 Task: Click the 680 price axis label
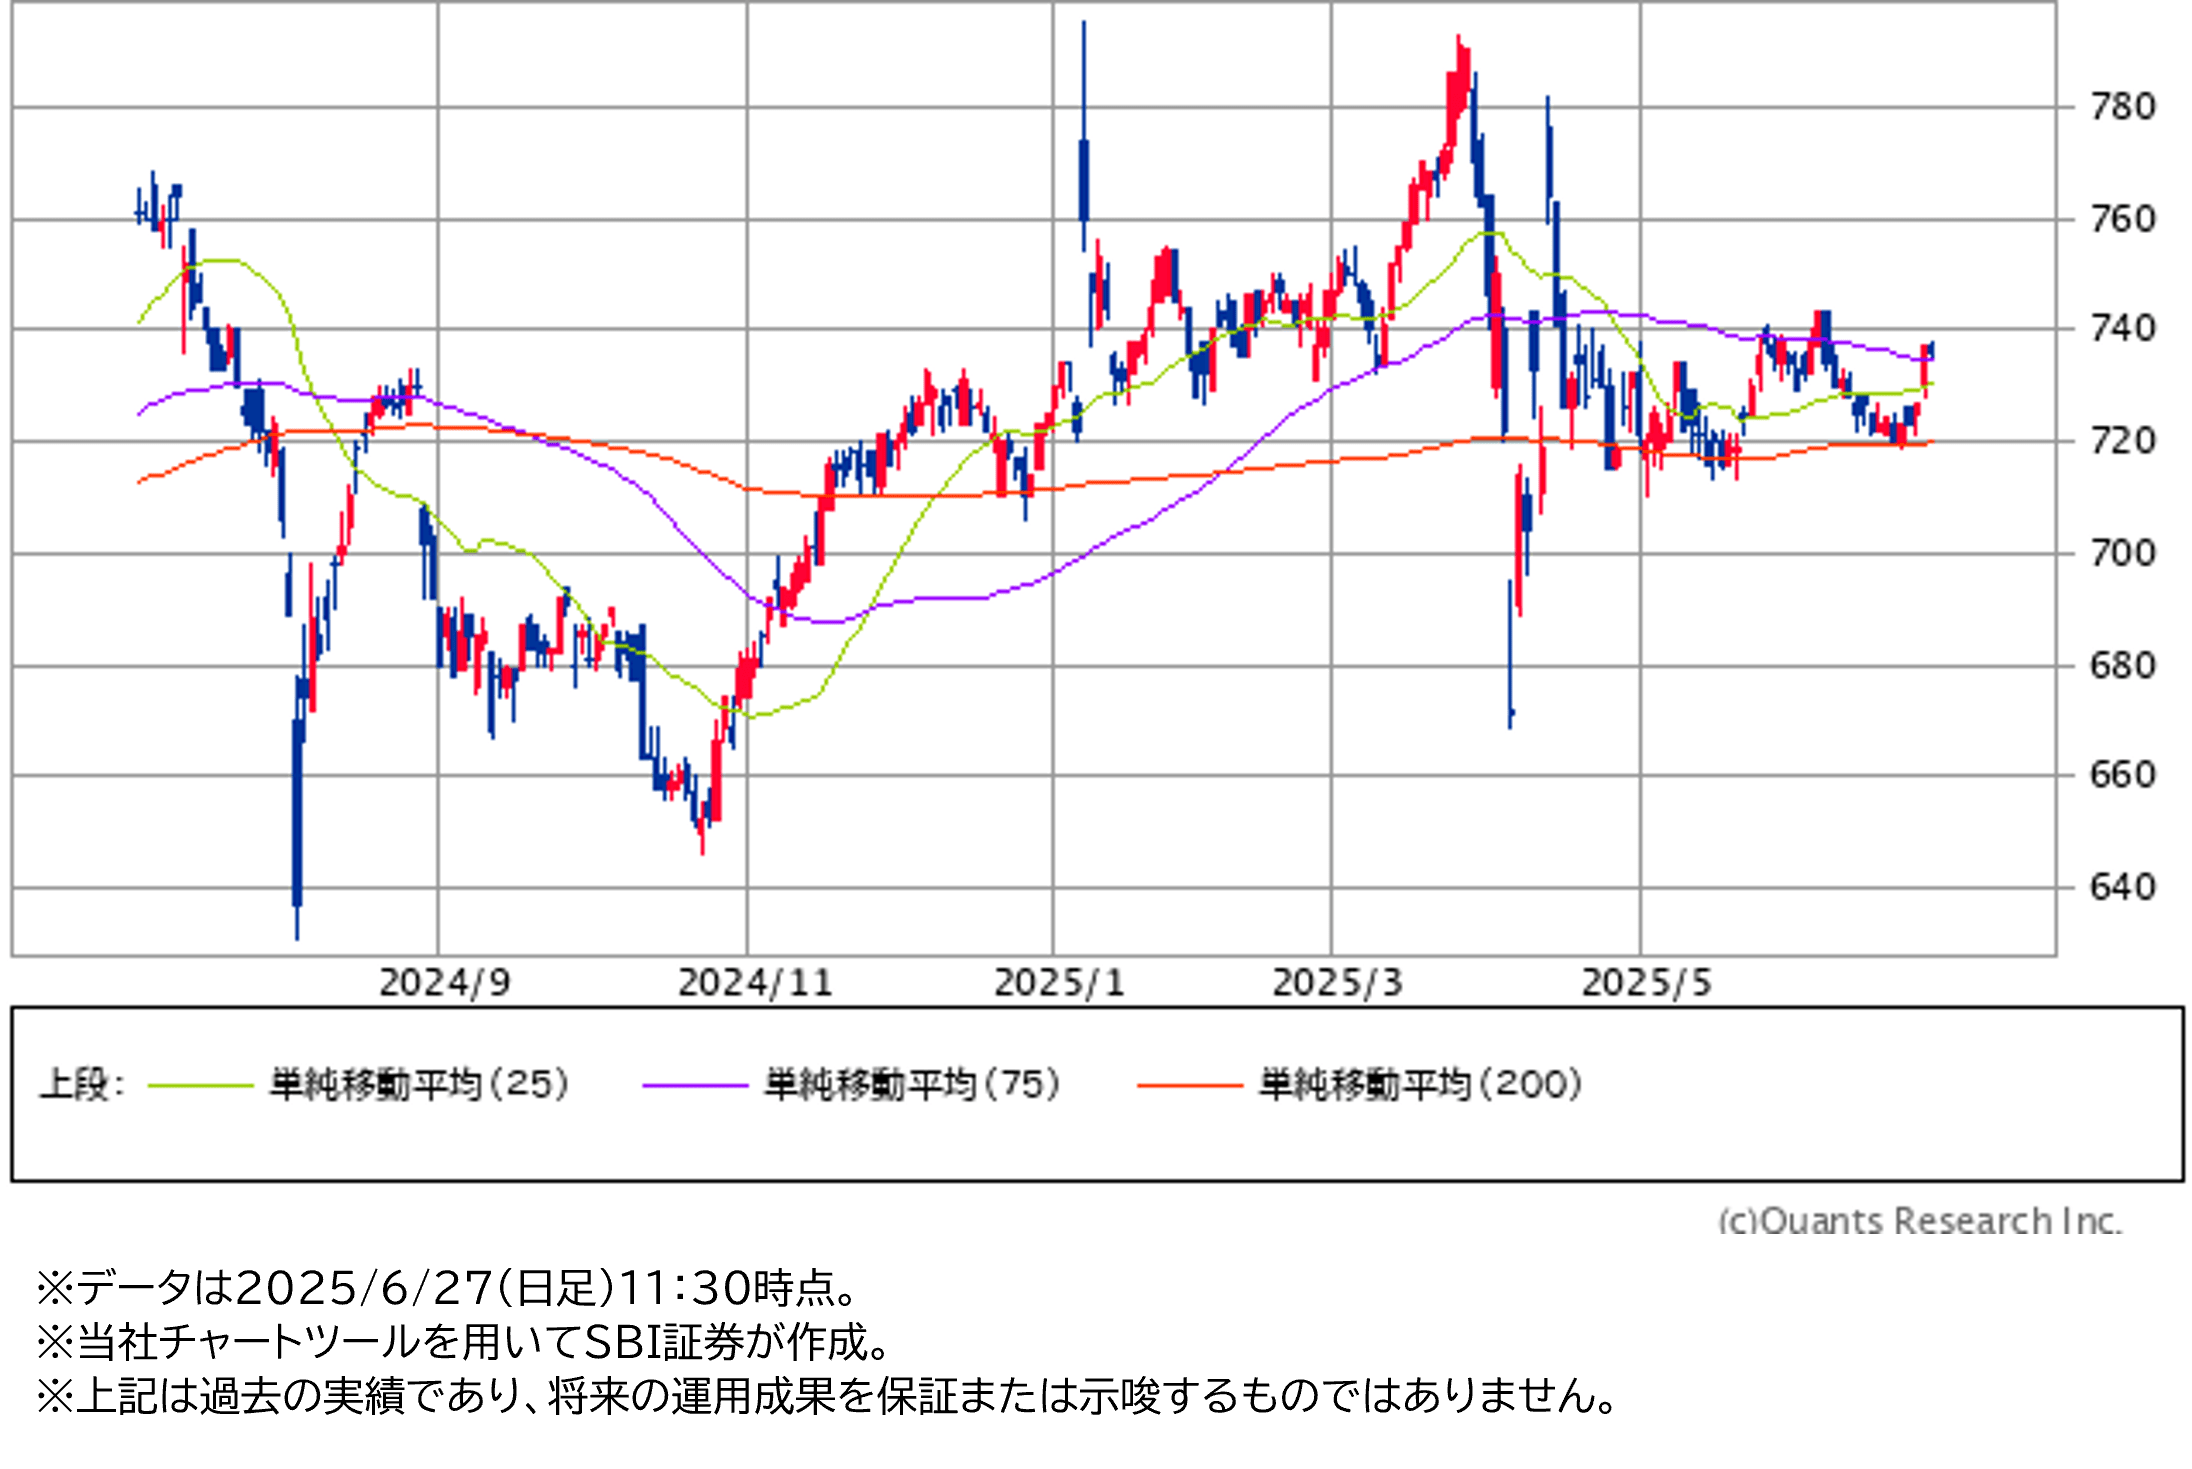click(x=2122, y=666)
